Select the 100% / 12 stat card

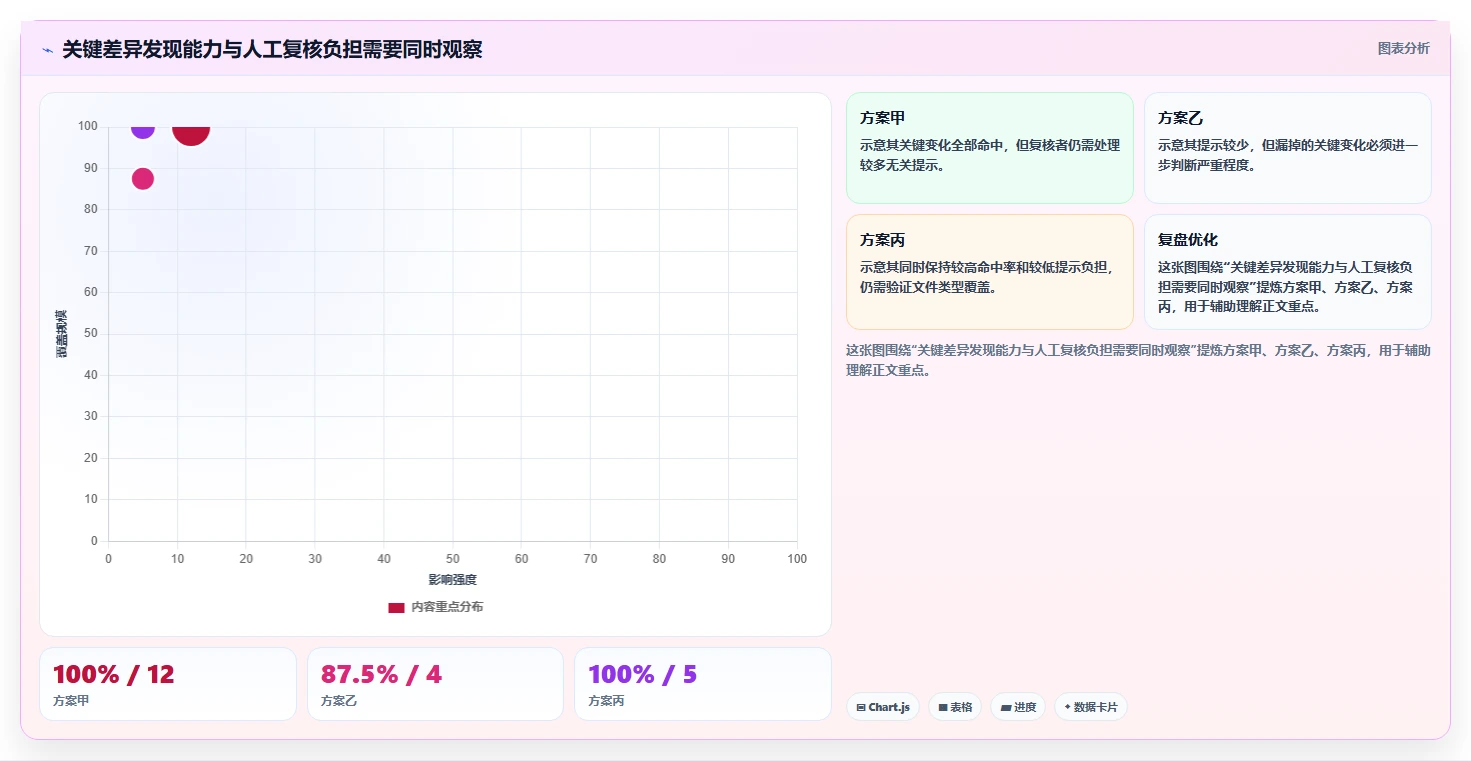(x=168, y=684)
